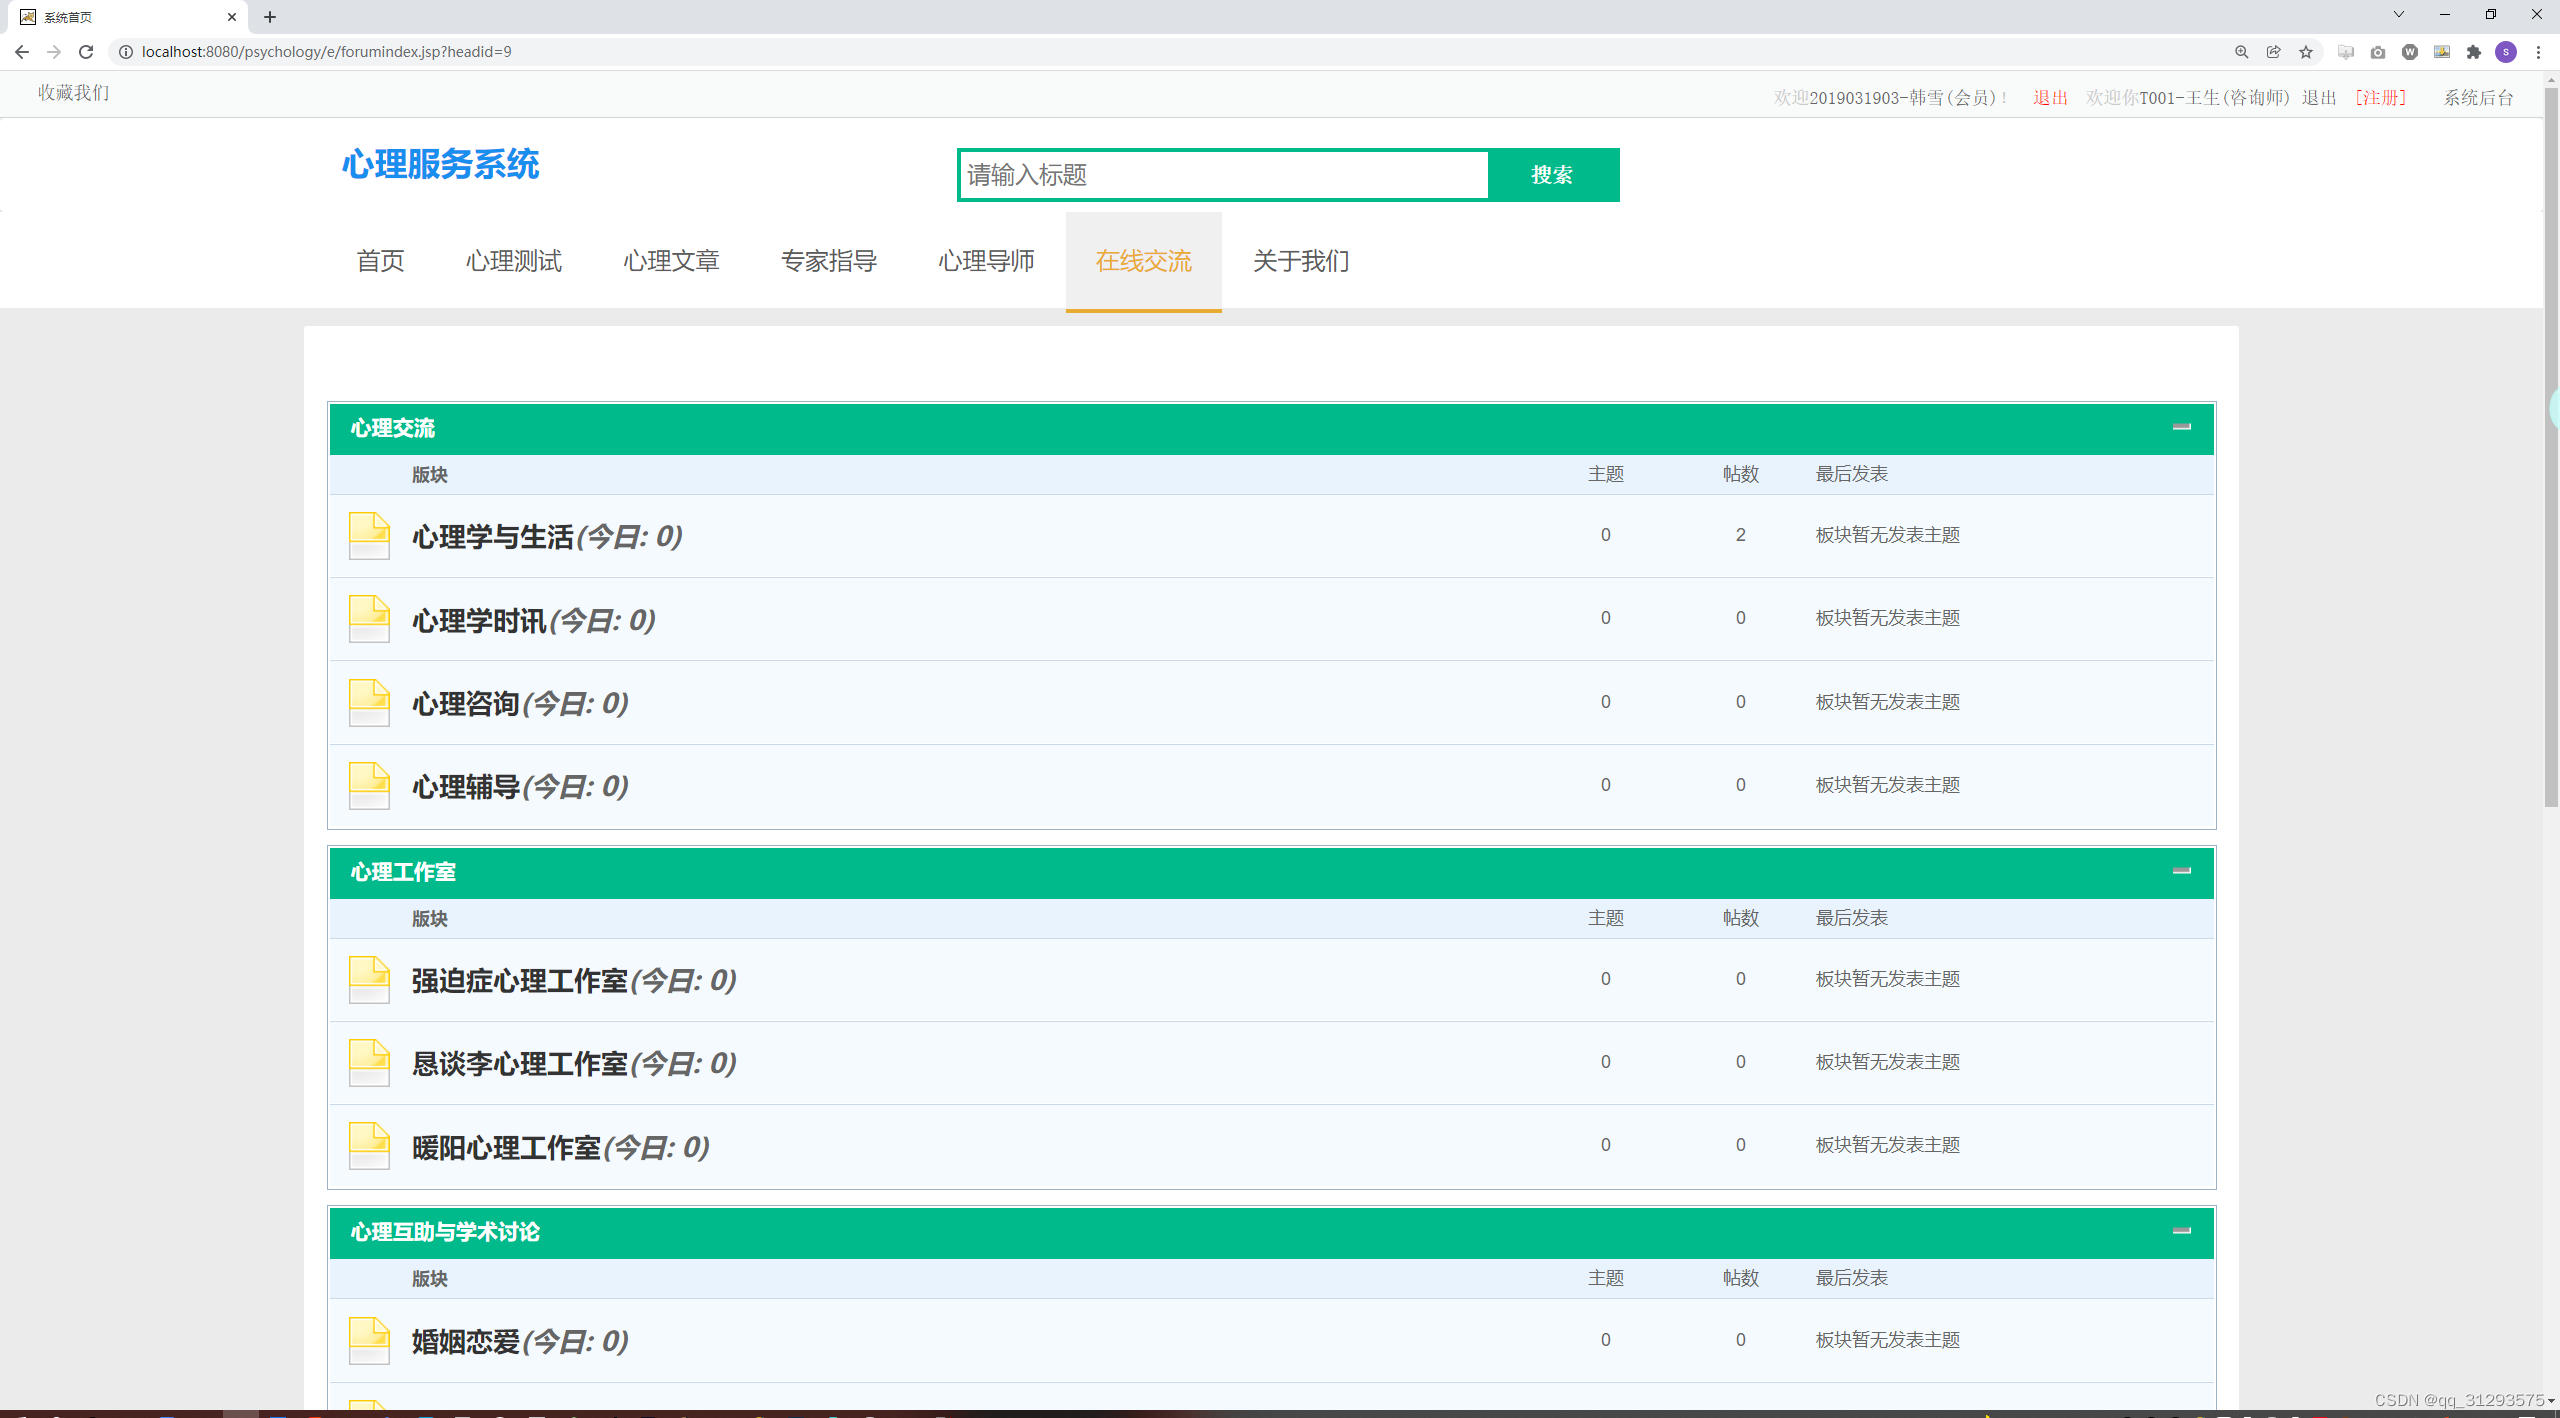Click the browser zoom magnifier icon
Viewport: 2560px width, 1418px height.
2242,52
